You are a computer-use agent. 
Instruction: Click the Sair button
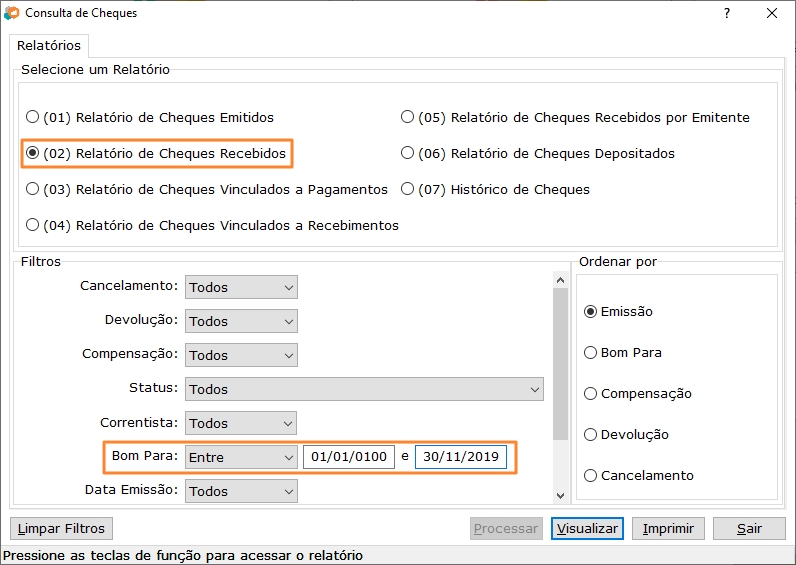(749, 528)
